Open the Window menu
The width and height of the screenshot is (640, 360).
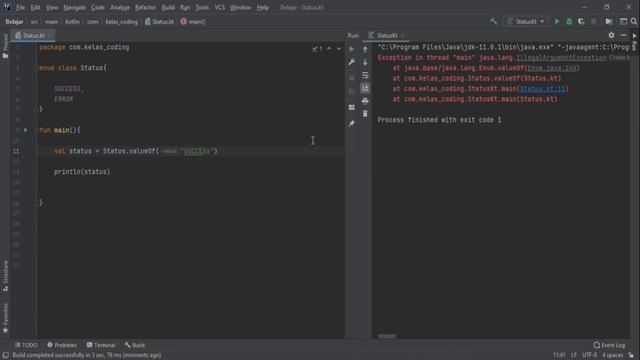pyautogui.click(x=240, y=7)
